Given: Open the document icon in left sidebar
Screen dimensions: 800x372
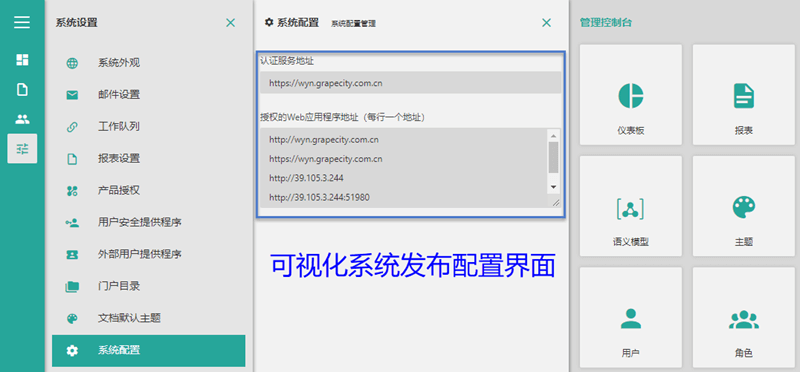Looking at the screenshot, I should (x=22, y=90).
